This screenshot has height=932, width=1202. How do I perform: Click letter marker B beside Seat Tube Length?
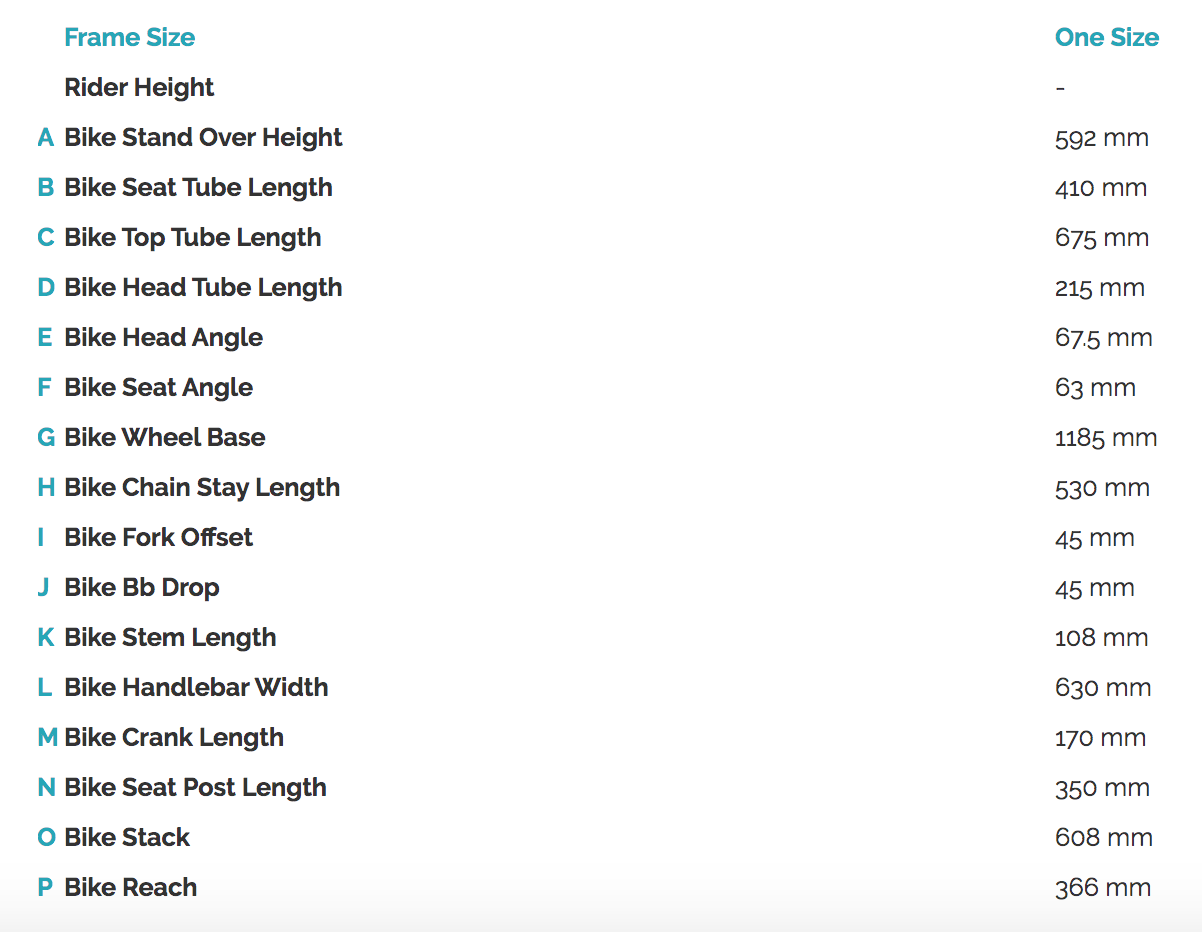click(x=45, y=188)
